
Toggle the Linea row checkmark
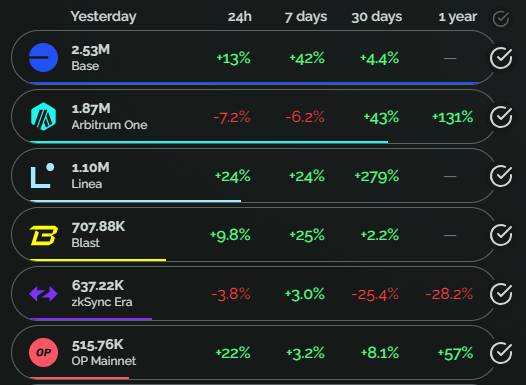coord(501,176)
